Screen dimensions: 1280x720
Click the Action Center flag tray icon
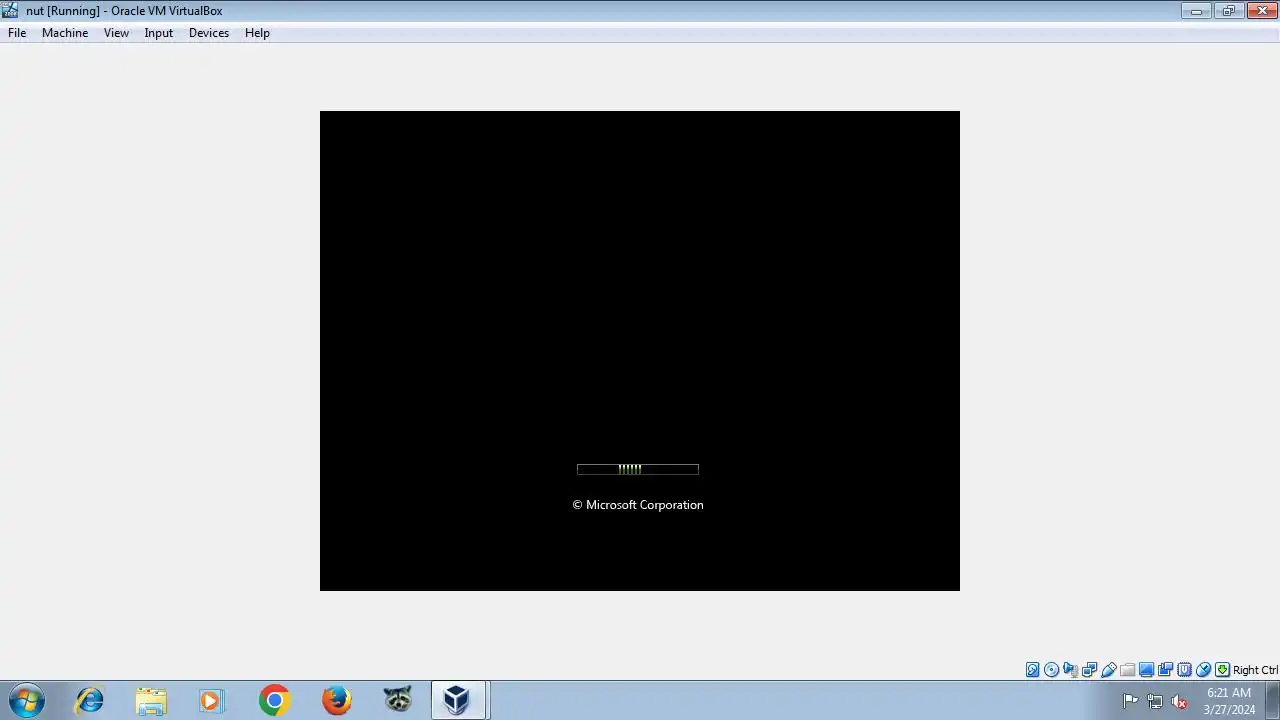click(x=1131, y=701)
